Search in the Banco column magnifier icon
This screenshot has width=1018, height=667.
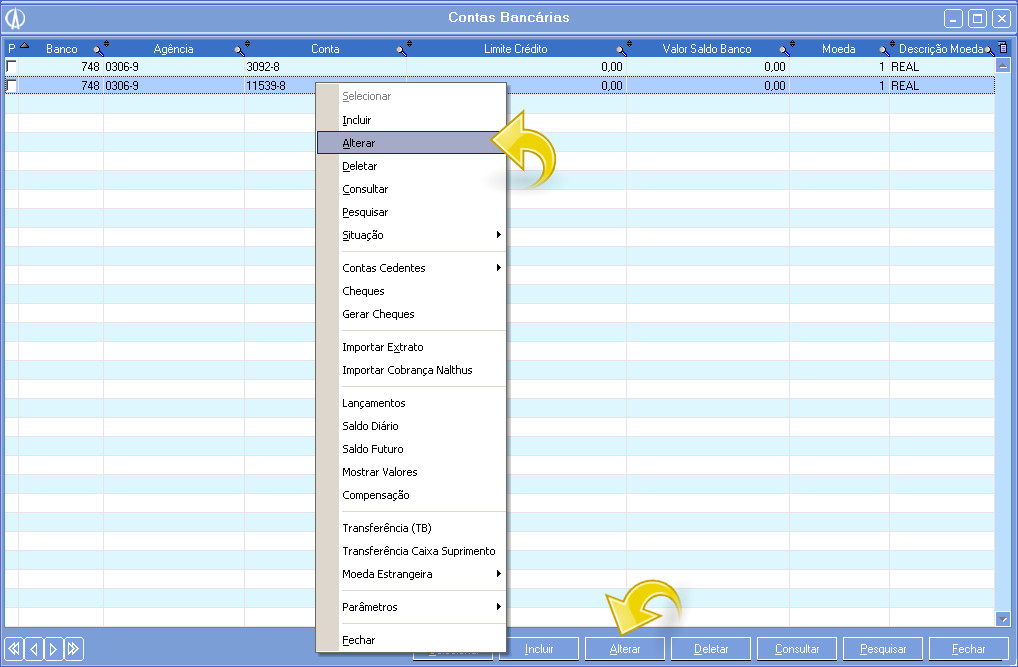click(x=98, y=50)
